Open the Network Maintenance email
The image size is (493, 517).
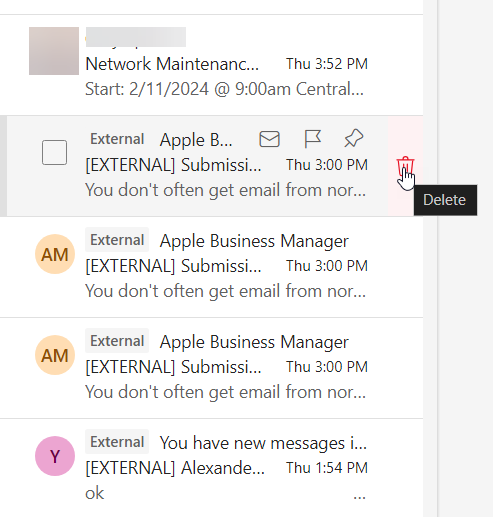pyautogui.click(x=211, y=65)
